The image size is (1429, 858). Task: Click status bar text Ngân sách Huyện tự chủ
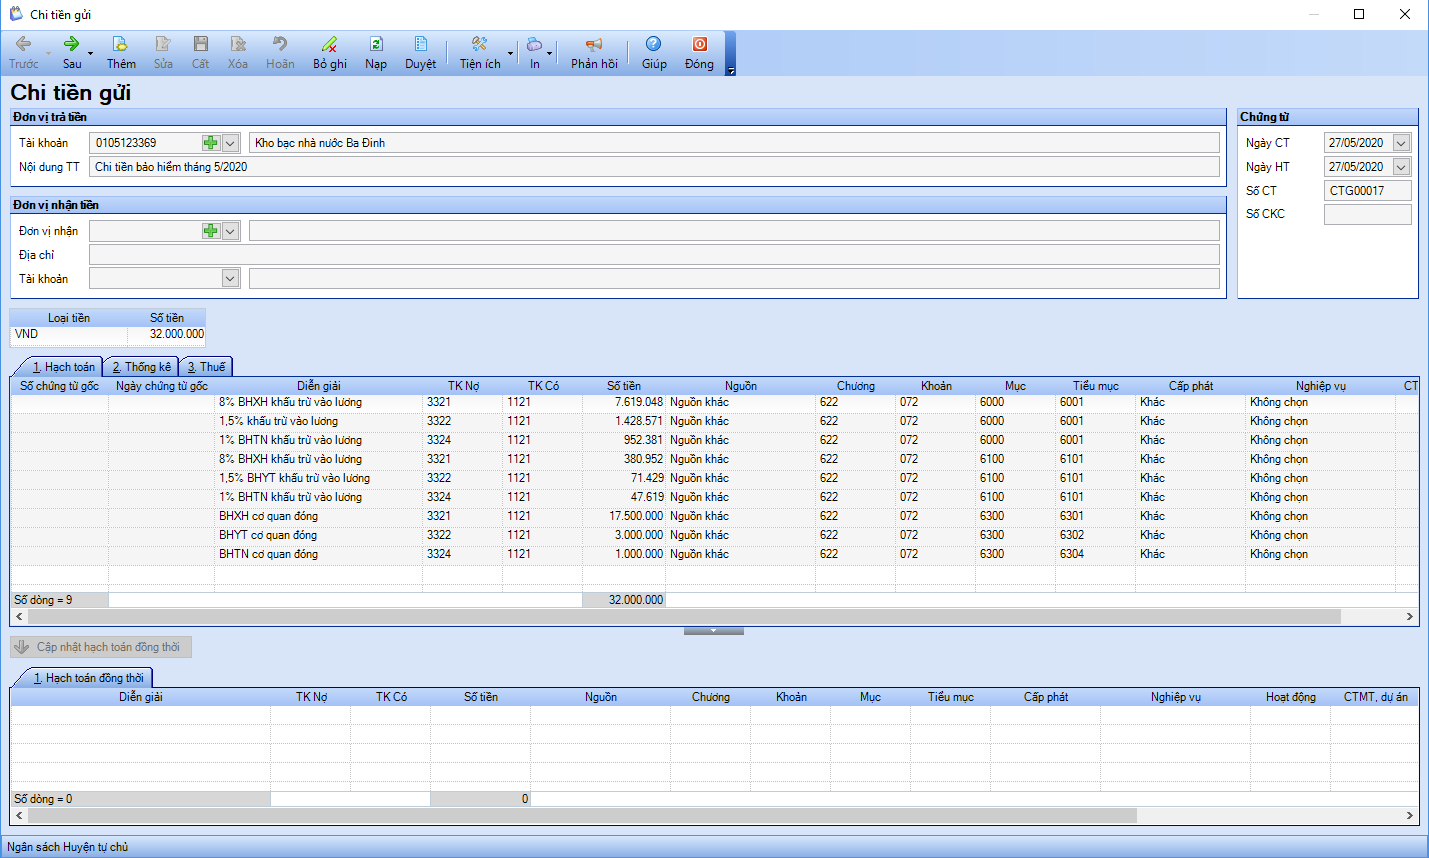pyautogui.click(x=68, y=847)
